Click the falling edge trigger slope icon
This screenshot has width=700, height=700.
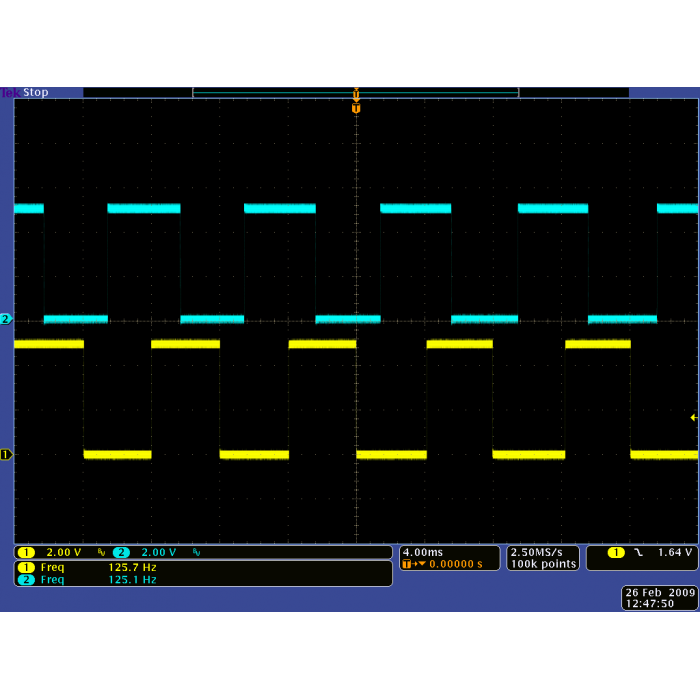point(637,552)
